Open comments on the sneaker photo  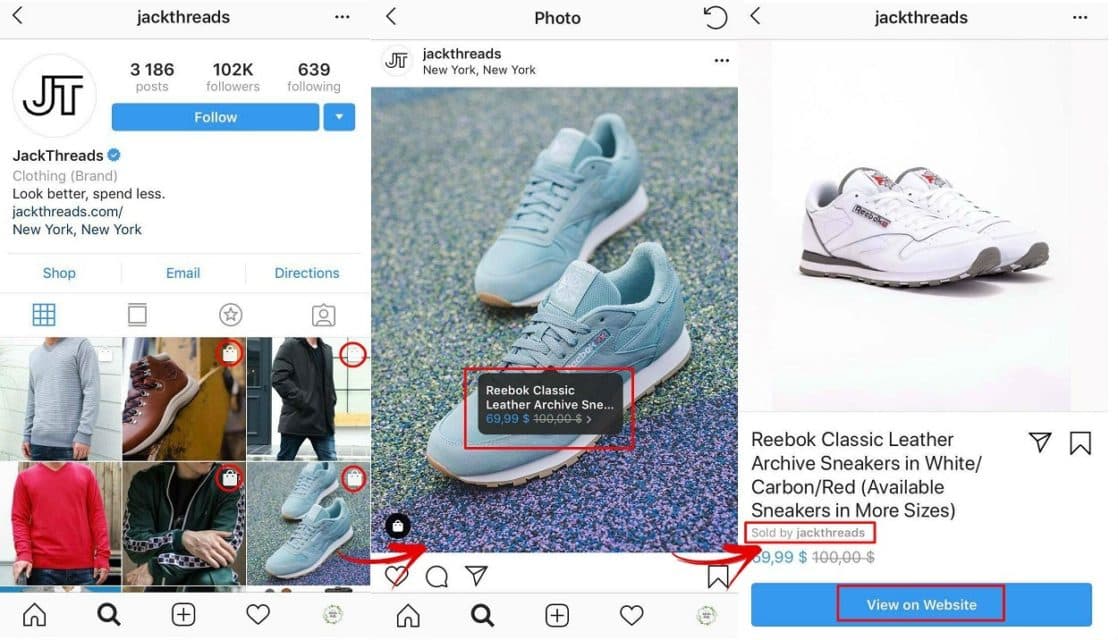pos(436,576)
